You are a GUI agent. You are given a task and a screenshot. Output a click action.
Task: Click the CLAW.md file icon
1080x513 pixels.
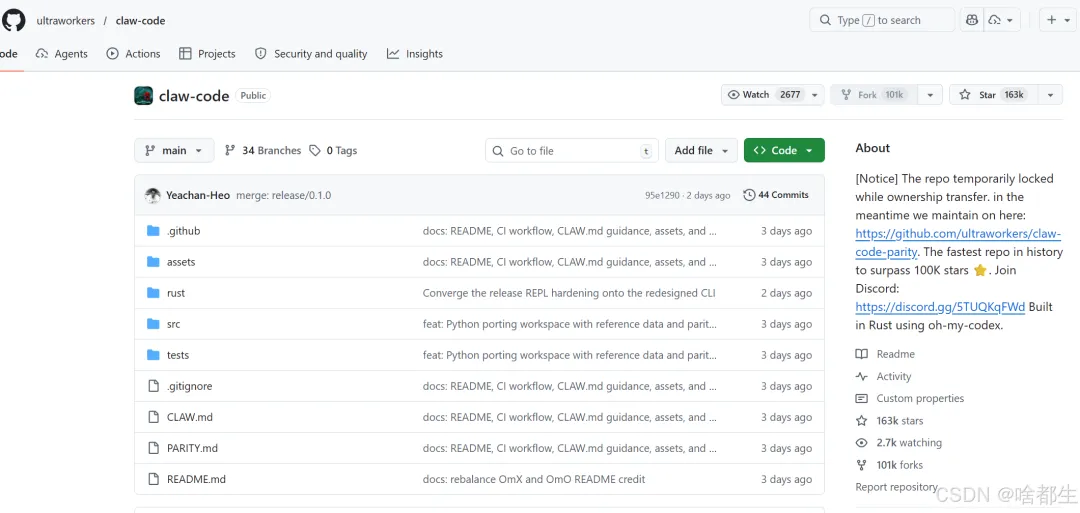coord(154,417)
